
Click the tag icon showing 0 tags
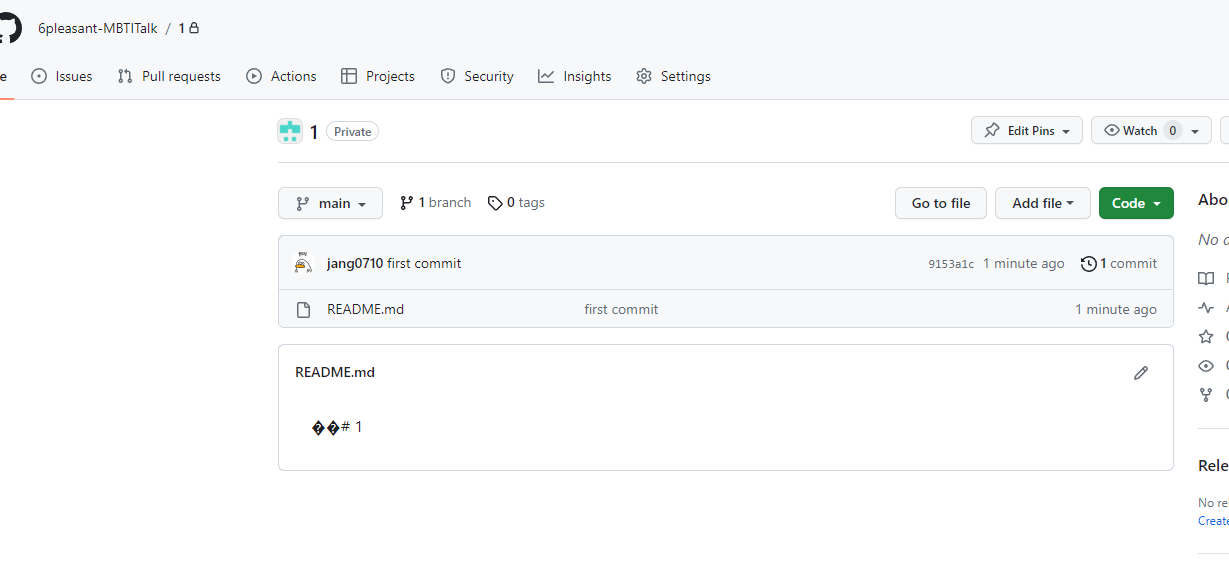tap(495, 203)
